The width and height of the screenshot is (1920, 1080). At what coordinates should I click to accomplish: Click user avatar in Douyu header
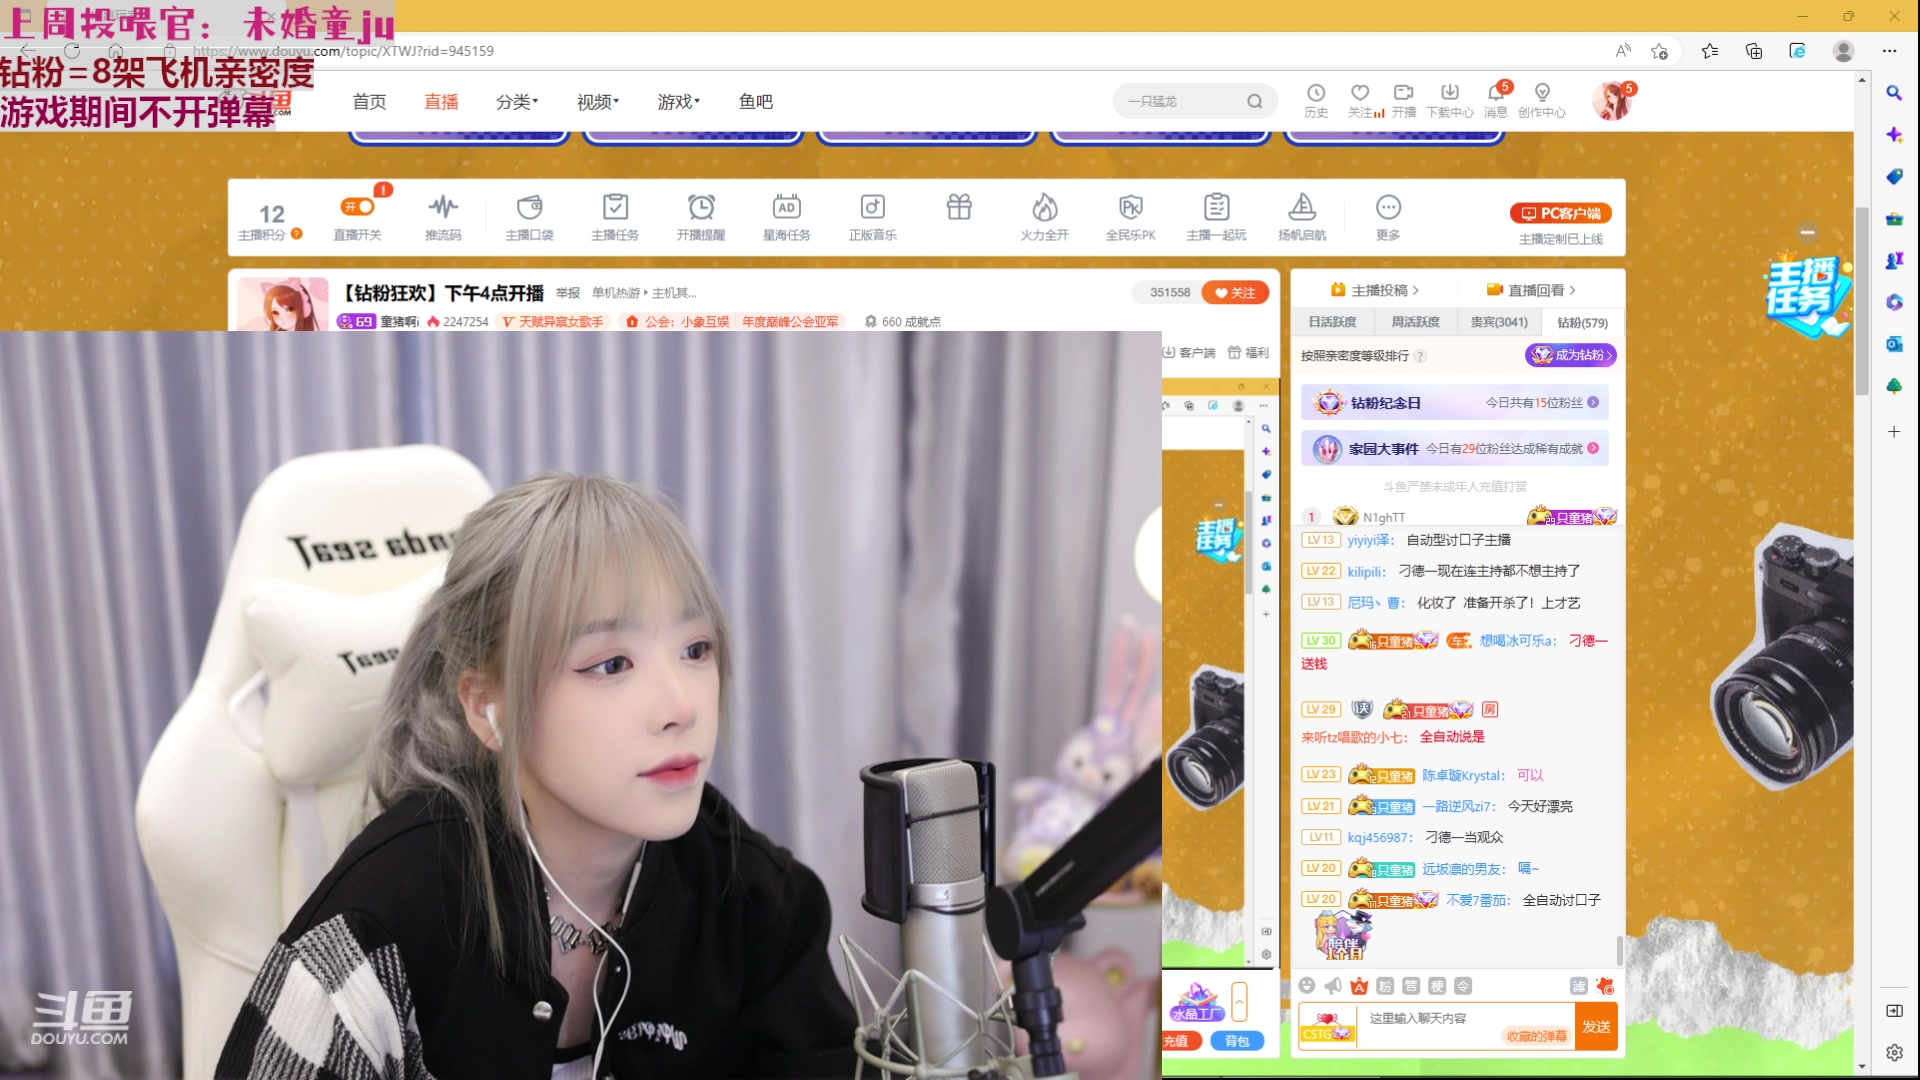(1612, 101)
